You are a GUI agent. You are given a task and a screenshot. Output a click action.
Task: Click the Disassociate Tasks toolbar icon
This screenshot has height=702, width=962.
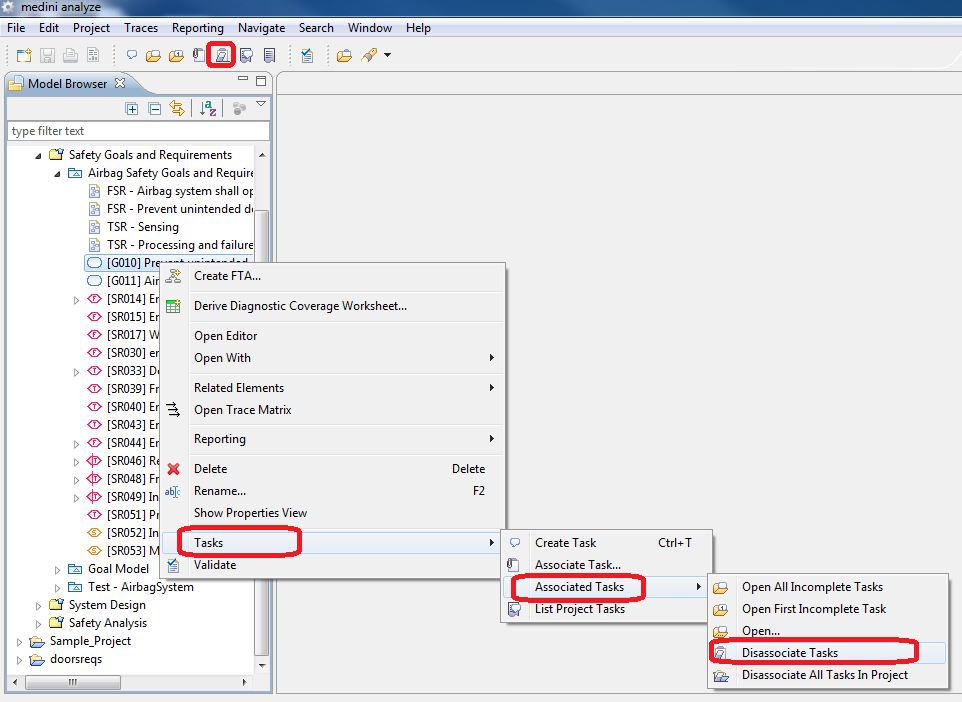222,55
